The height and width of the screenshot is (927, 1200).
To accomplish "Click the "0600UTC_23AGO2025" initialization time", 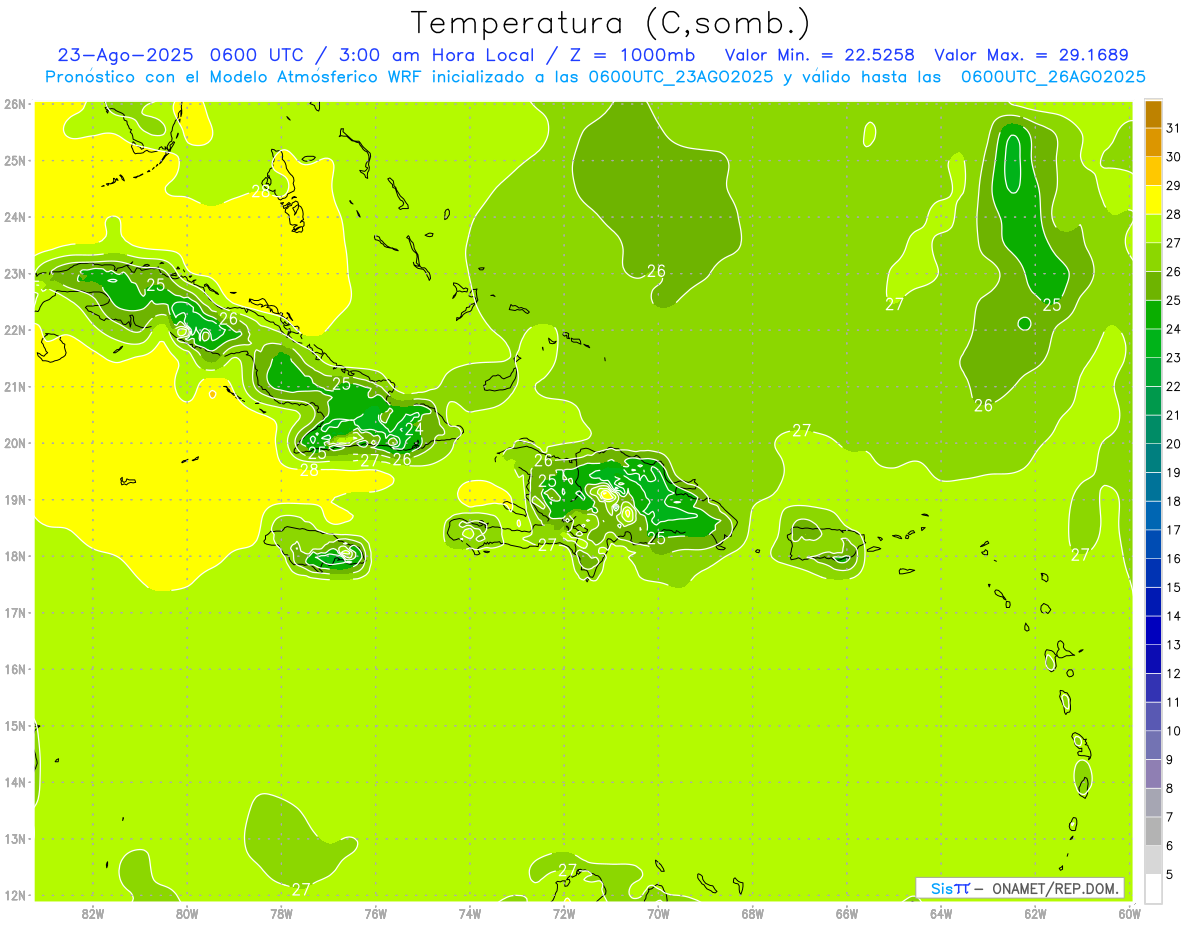I will pyautogui.click(x=681, y=77).
